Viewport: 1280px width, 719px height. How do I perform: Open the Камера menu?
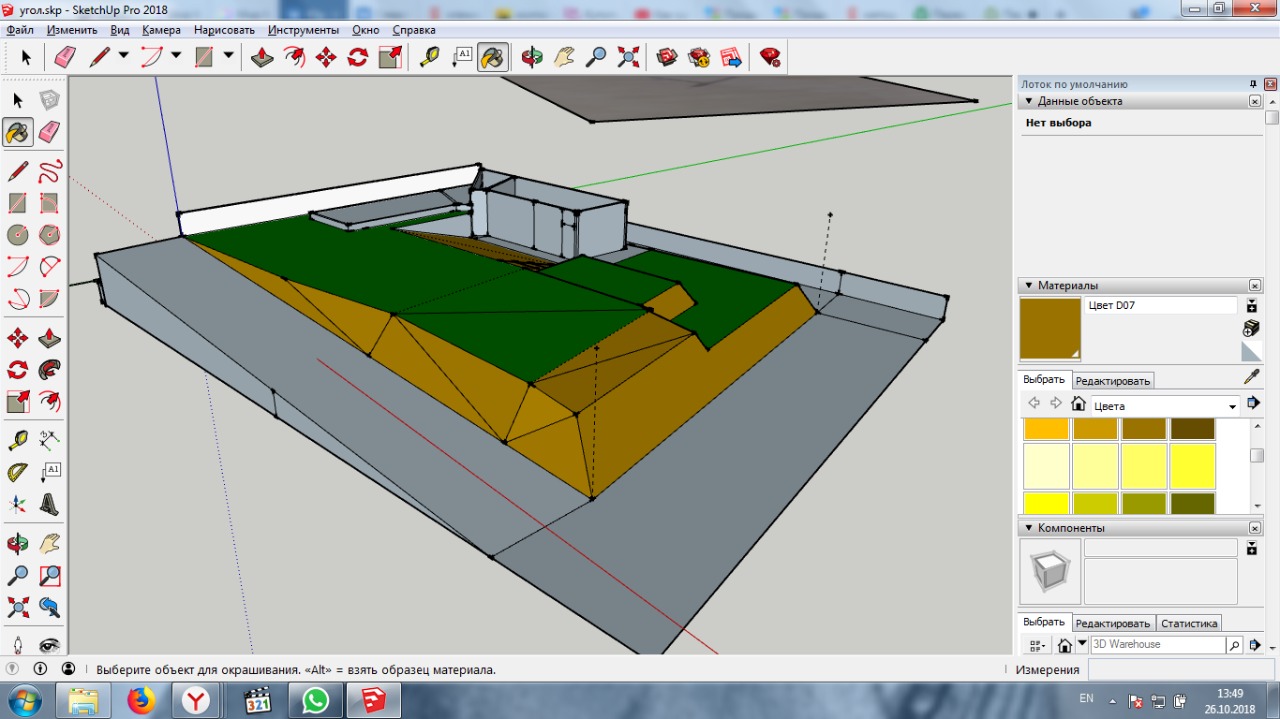[x=161, y=30]
